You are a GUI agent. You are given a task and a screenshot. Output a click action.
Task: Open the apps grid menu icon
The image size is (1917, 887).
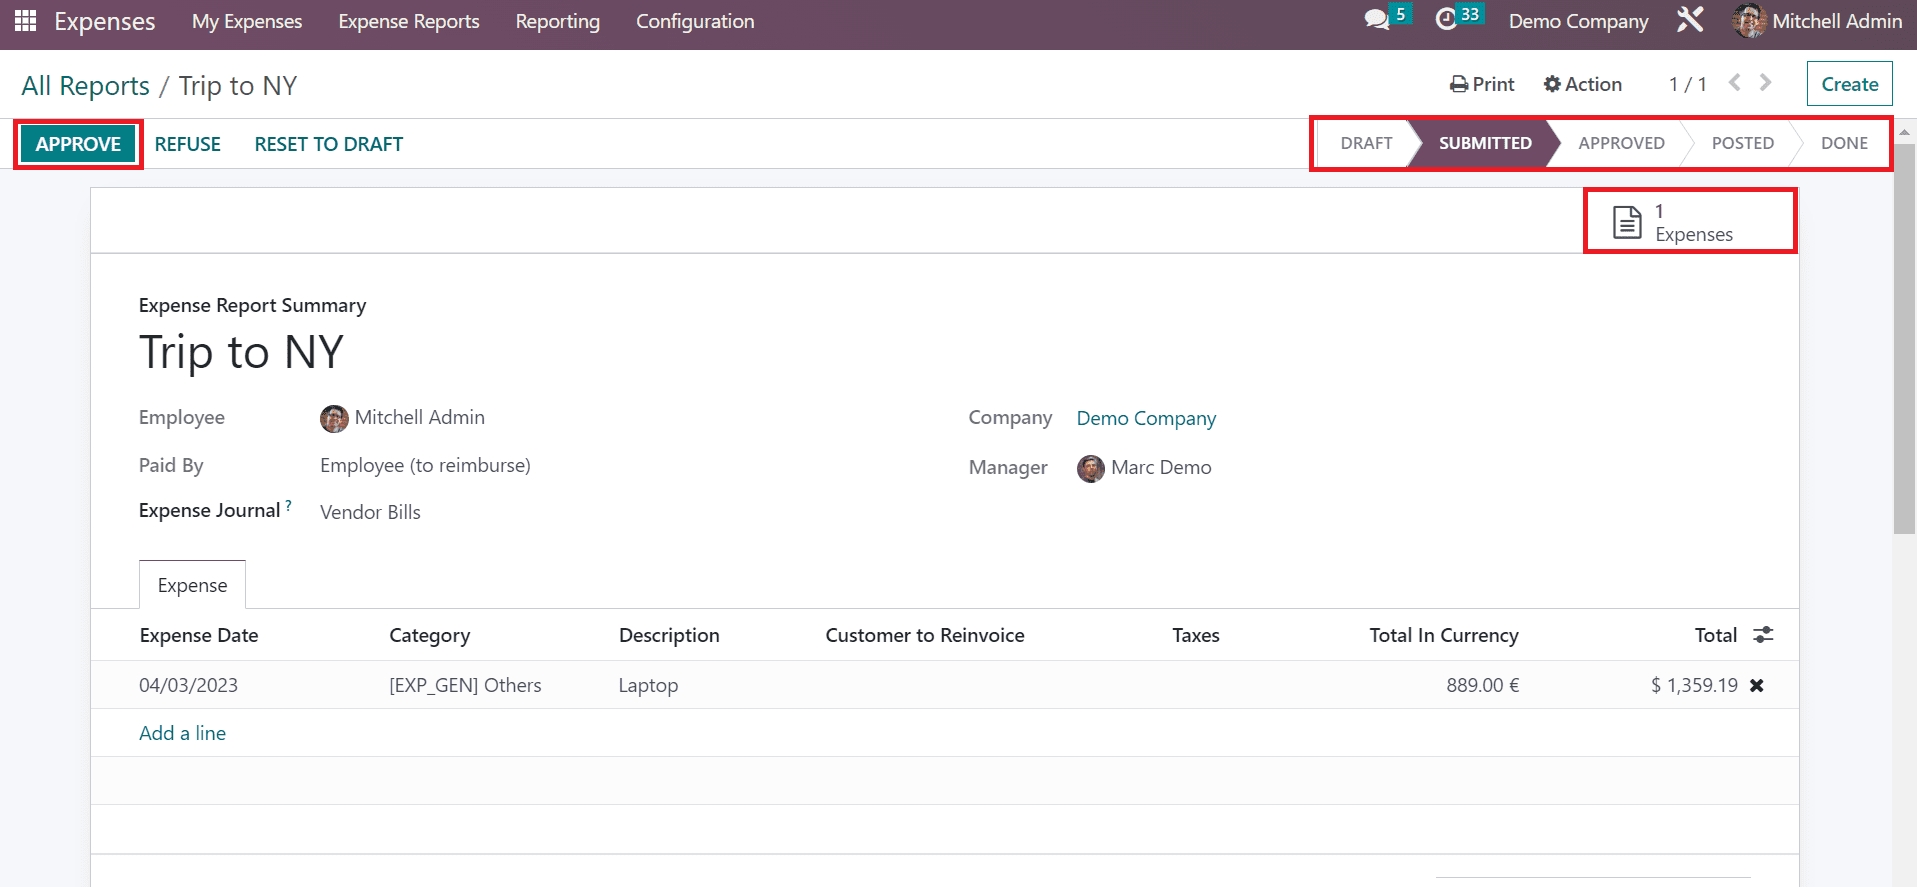26,21
